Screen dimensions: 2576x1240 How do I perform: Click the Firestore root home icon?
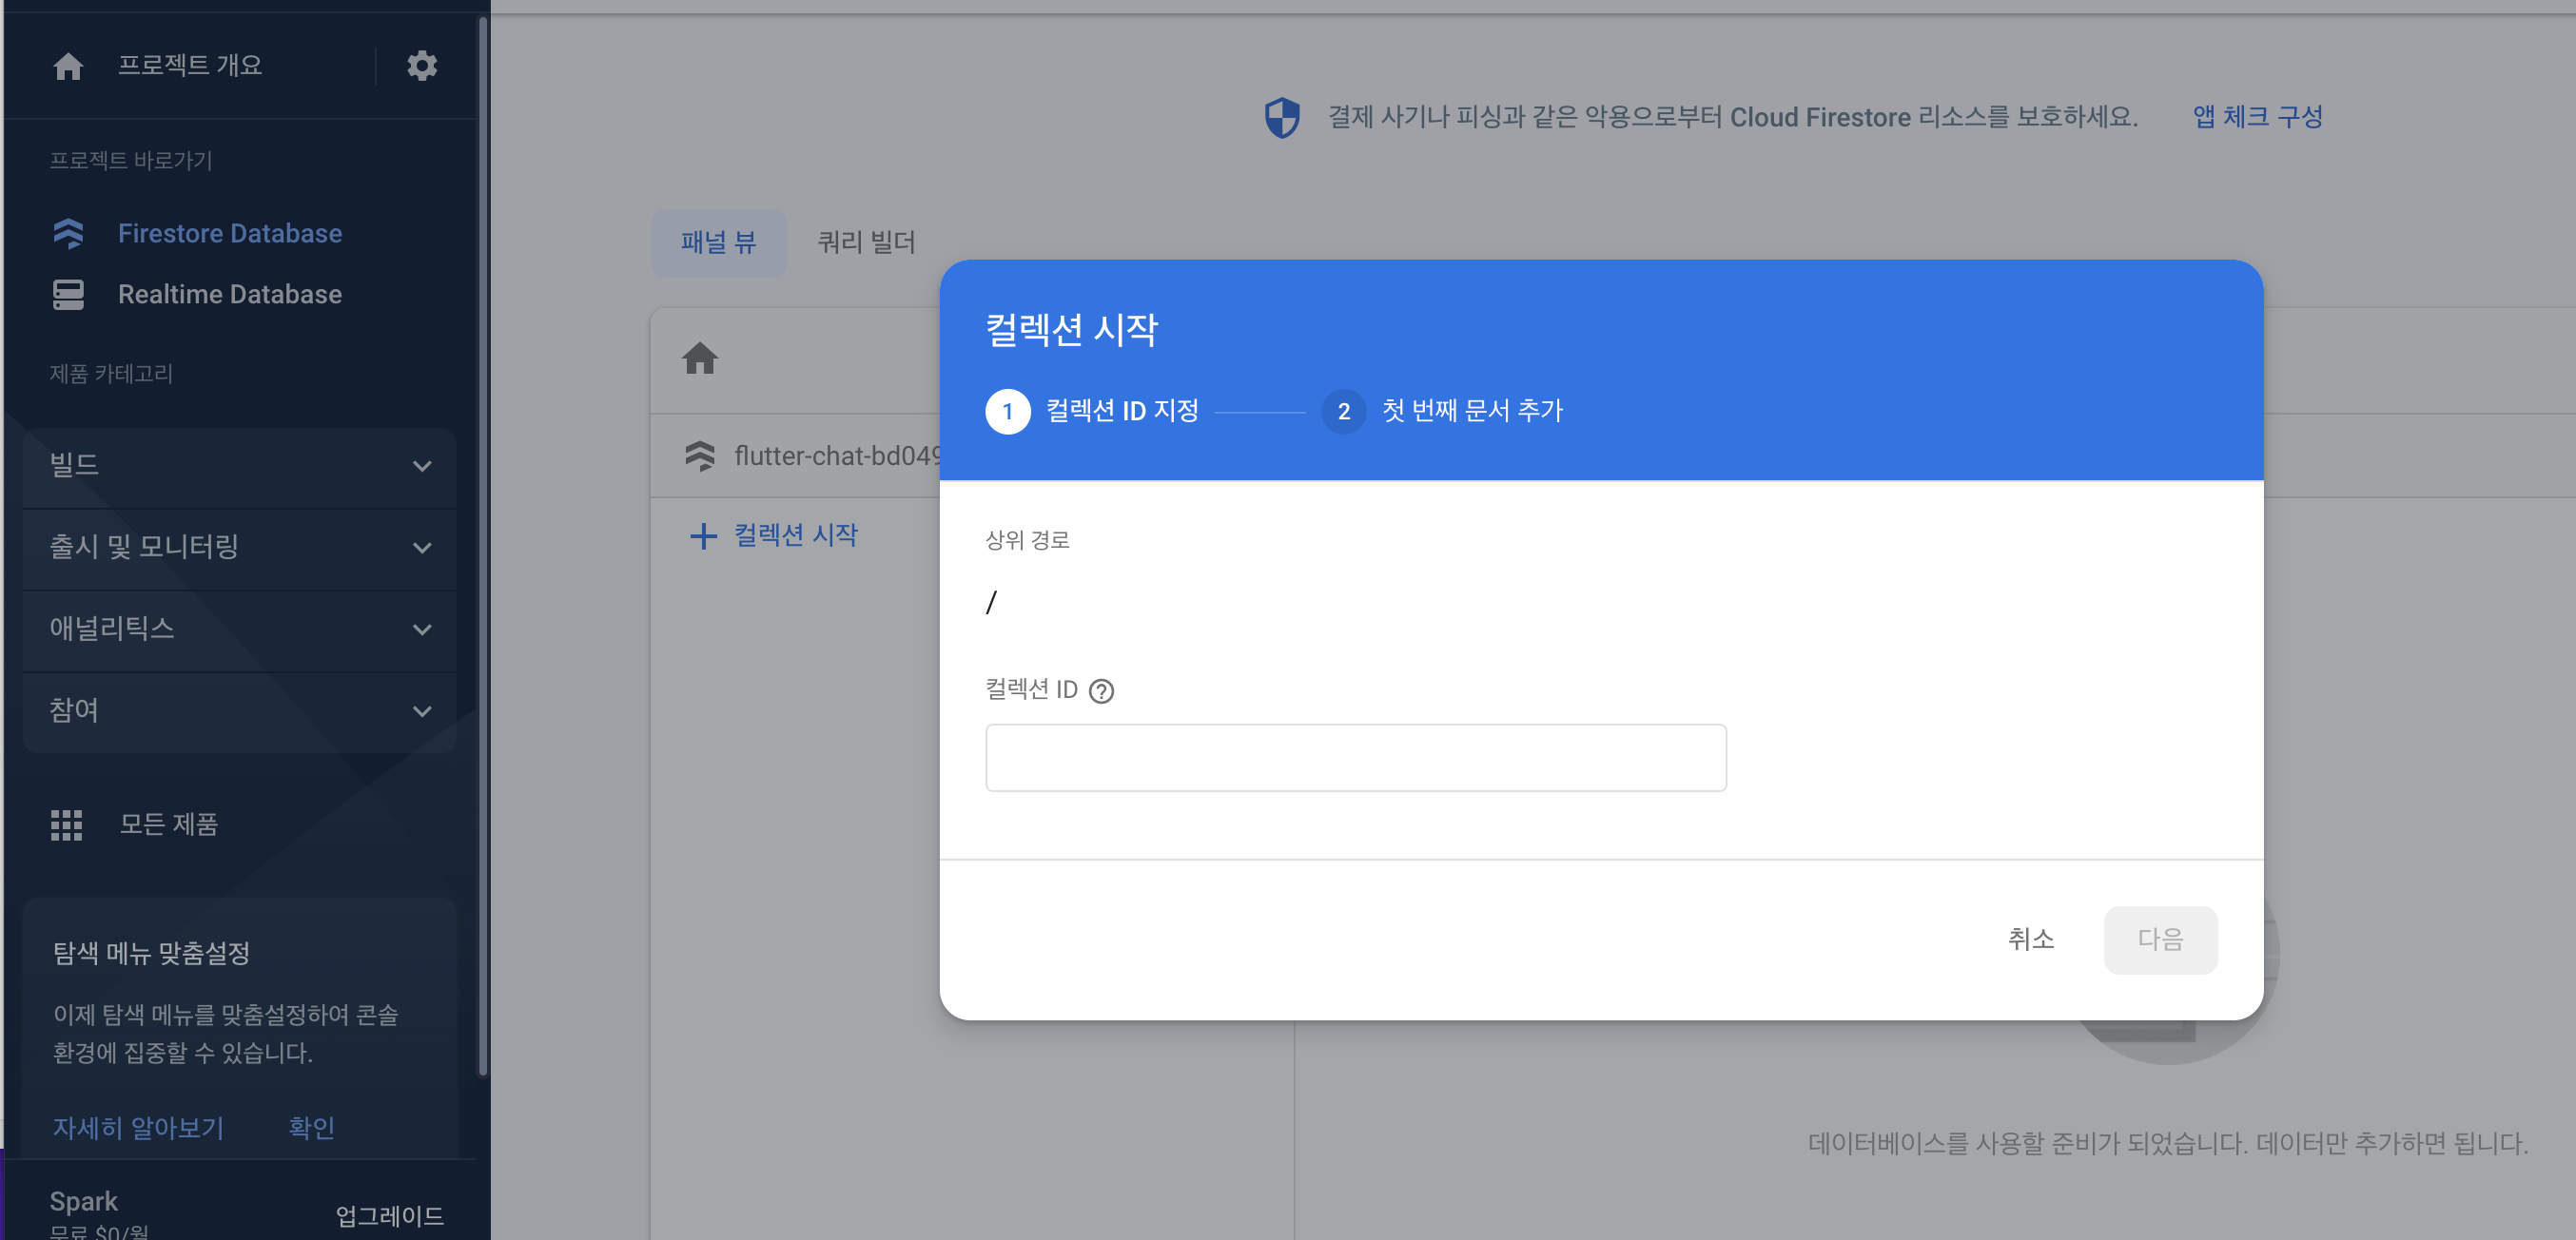coord(700,358)
